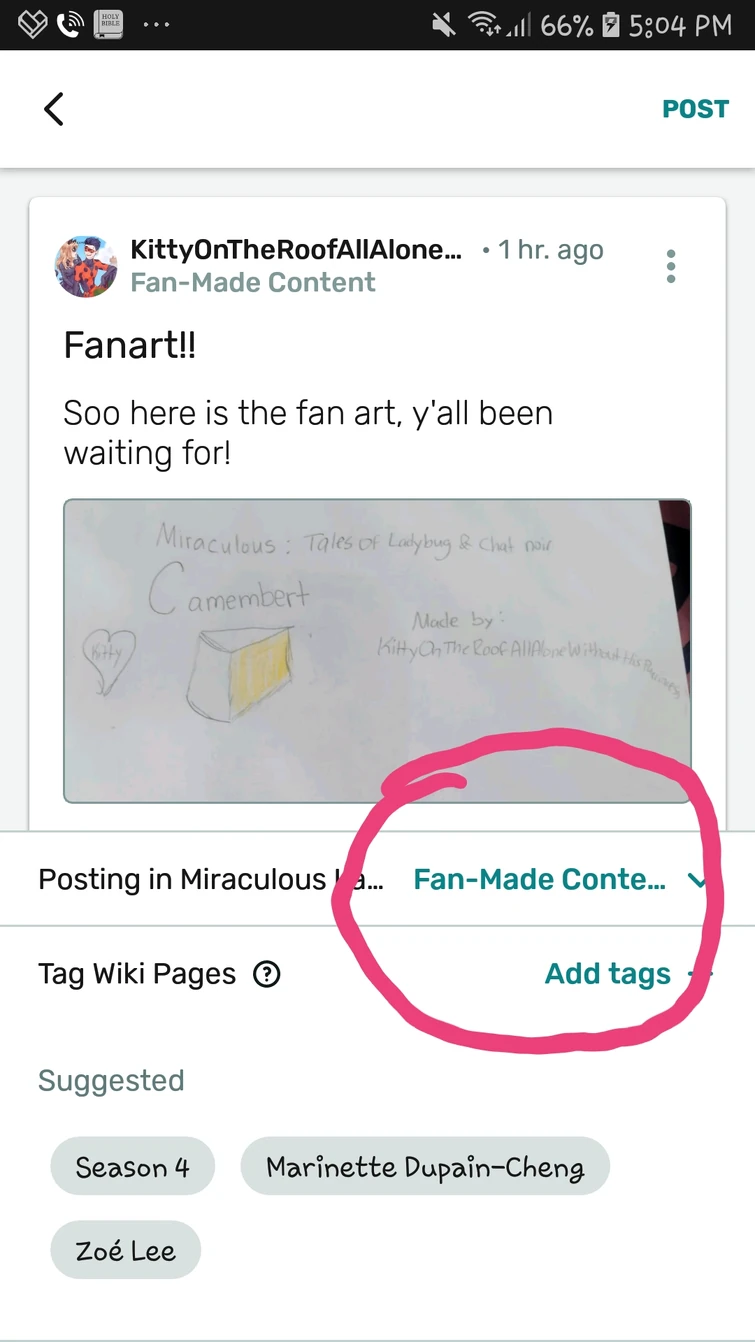Open the notification overflow dots in status bar

(156, 24)
